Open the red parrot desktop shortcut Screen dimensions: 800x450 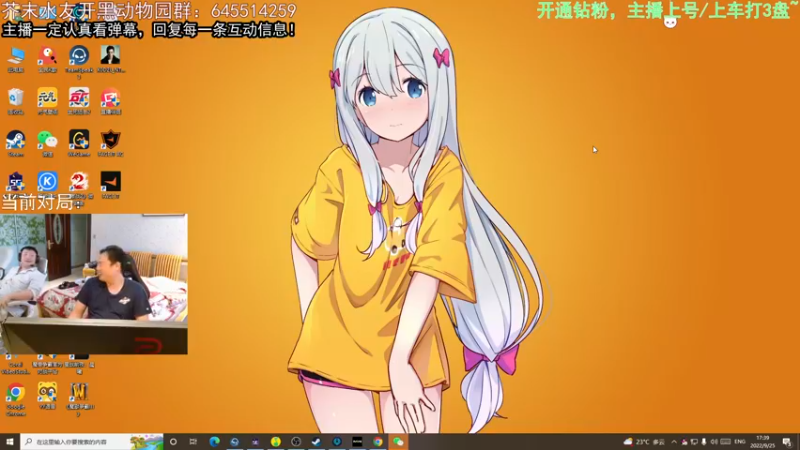pos(47,56)
